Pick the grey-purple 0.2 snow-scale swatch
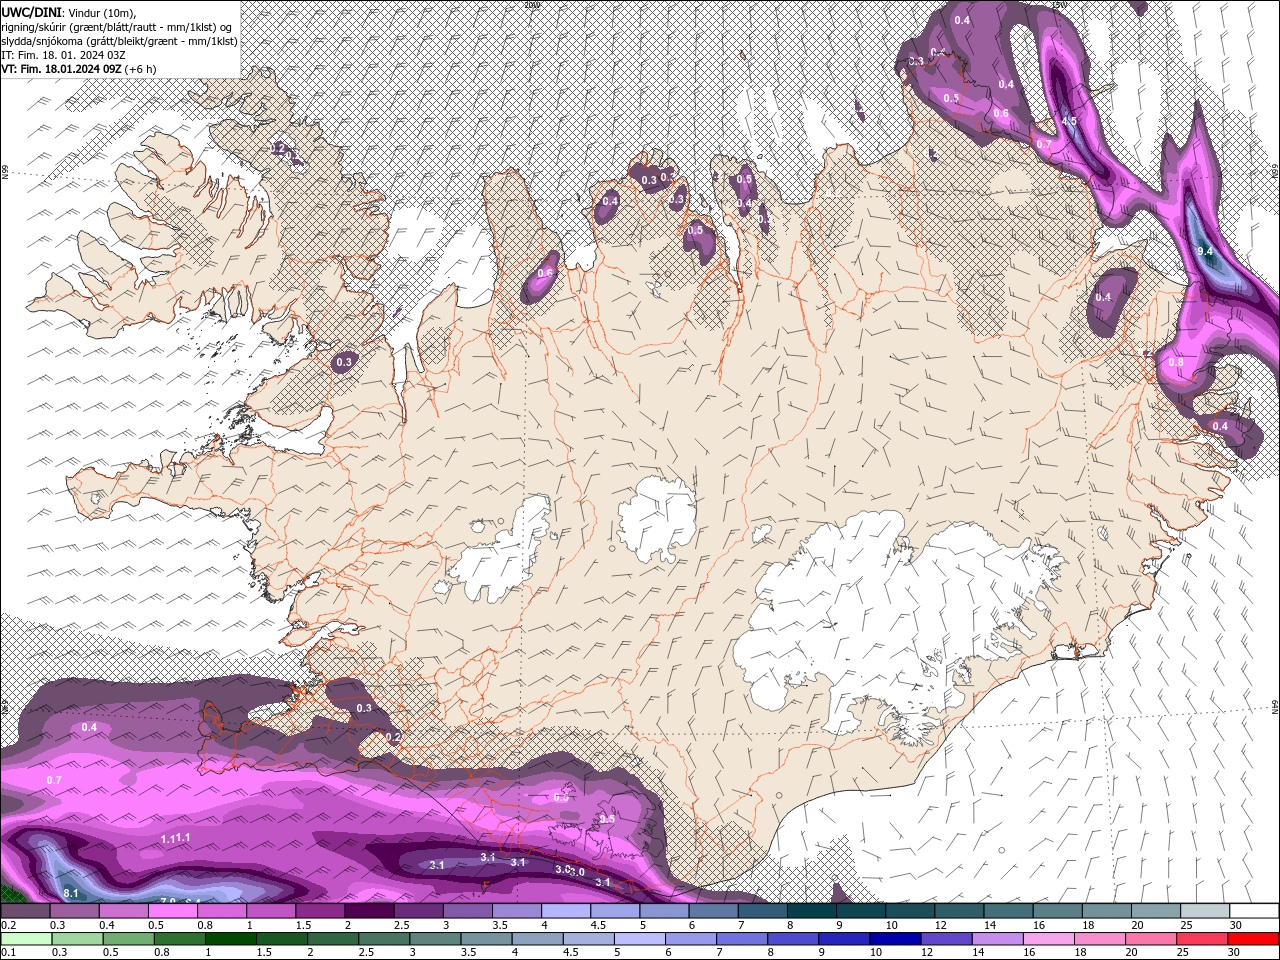 click(x=25, y=911)
